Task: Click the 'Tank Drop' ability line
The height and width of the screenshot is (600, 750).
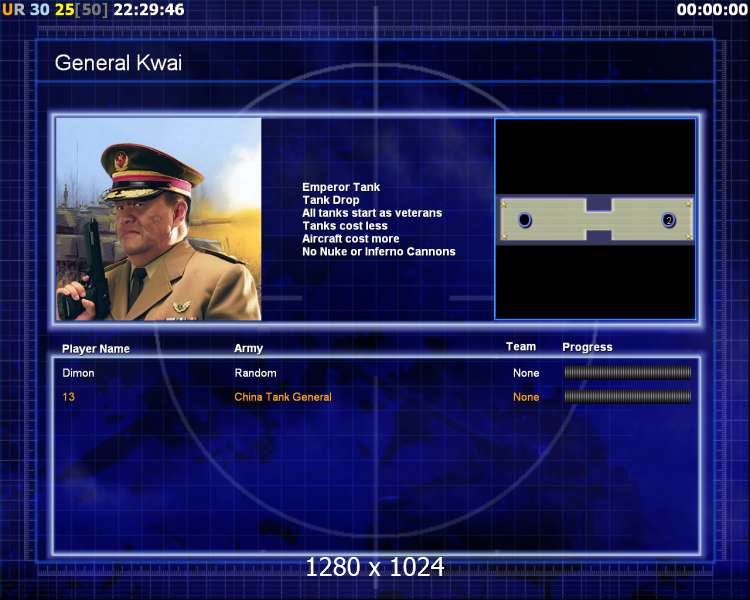Action: click(331, 200)
